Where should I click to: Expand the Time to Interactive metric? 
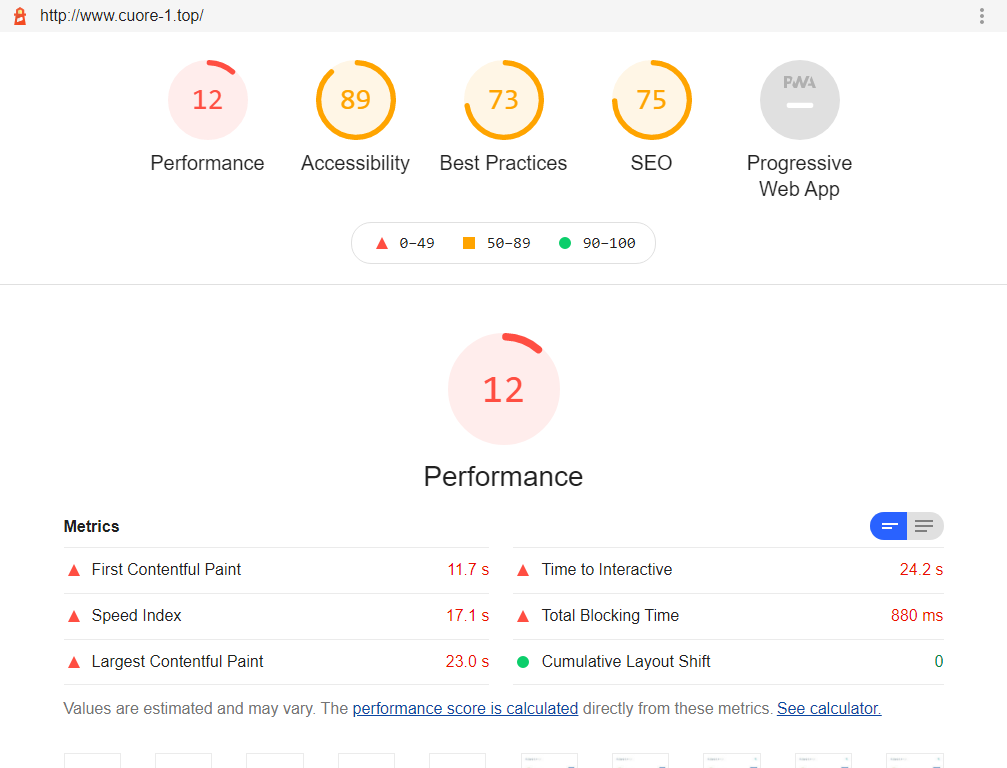[606, 570]
